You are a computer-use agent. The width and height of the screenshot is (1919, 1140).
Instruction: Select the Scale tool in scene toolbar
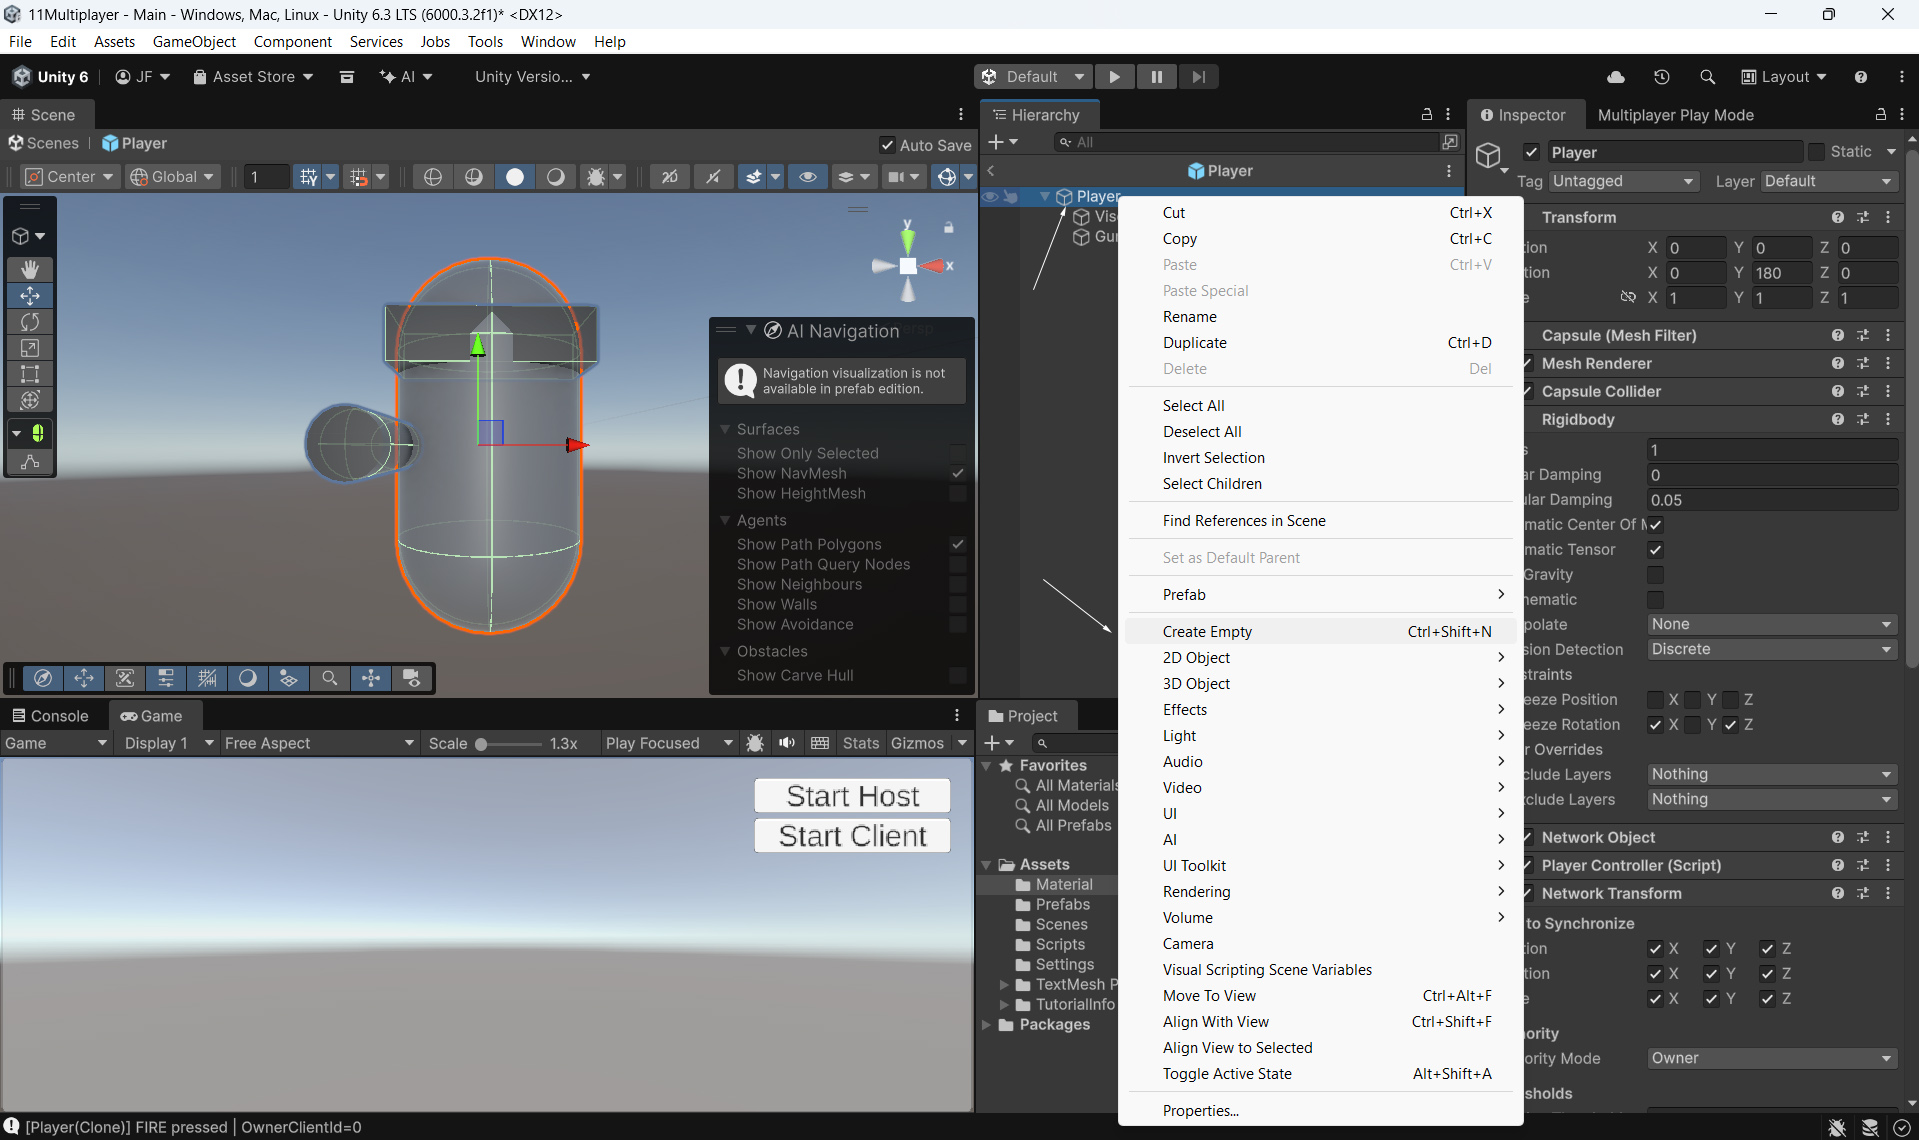(x=30, y=348)
